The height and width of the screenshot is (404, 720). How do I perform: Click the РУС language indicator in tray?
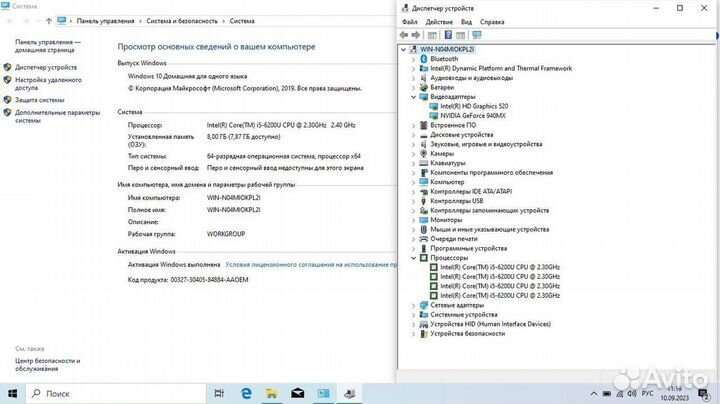647,393
